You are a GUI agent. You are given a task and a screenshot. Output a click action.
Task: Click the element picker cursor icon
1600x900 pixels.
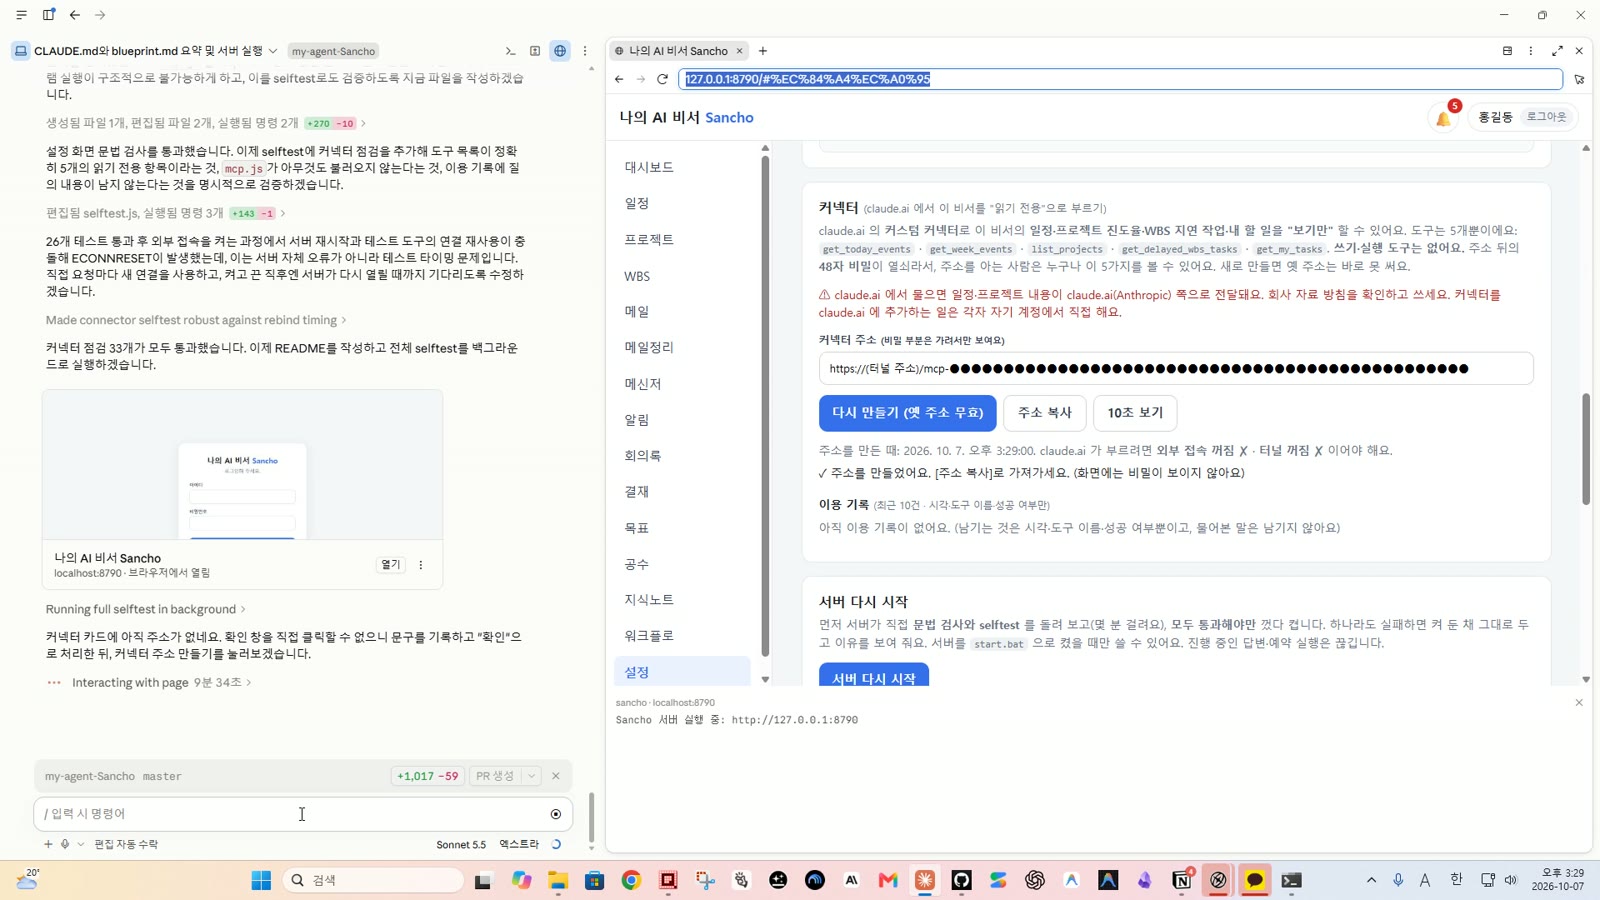pyautogui.click(x=1579, y=79)
